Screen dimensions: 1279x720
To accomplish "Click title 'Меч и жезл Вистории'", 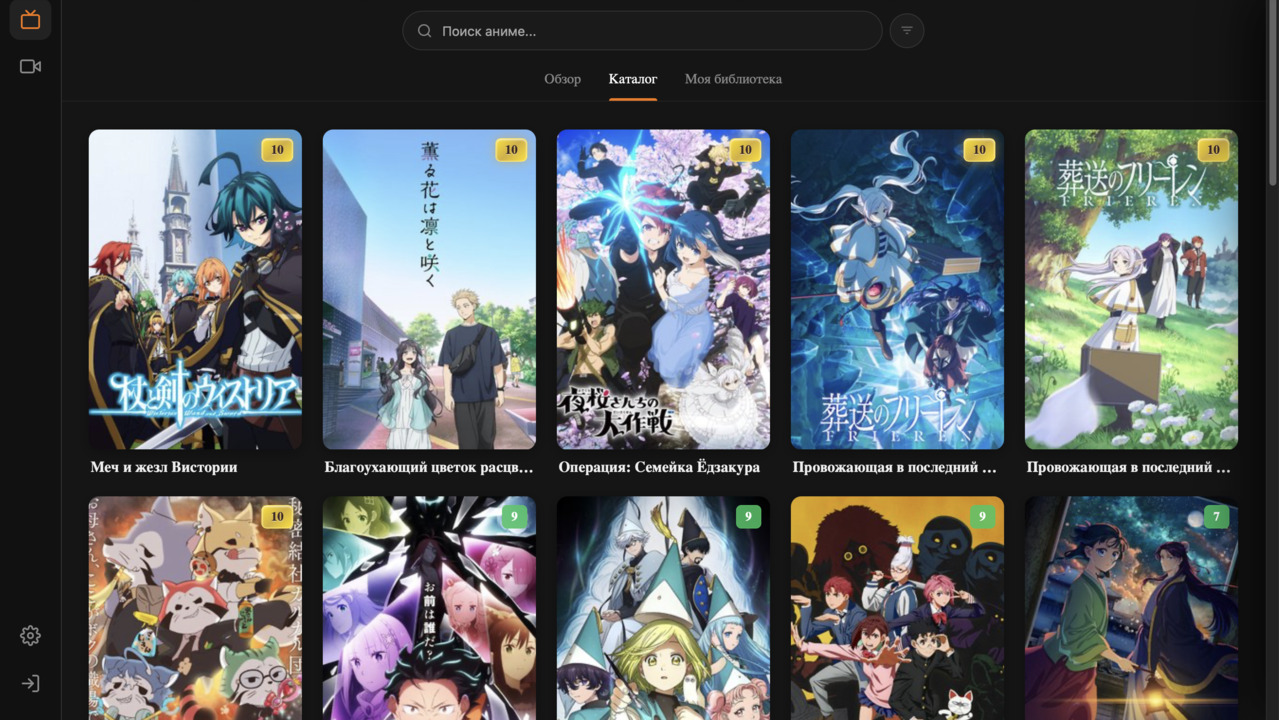I will coord(164,467).
